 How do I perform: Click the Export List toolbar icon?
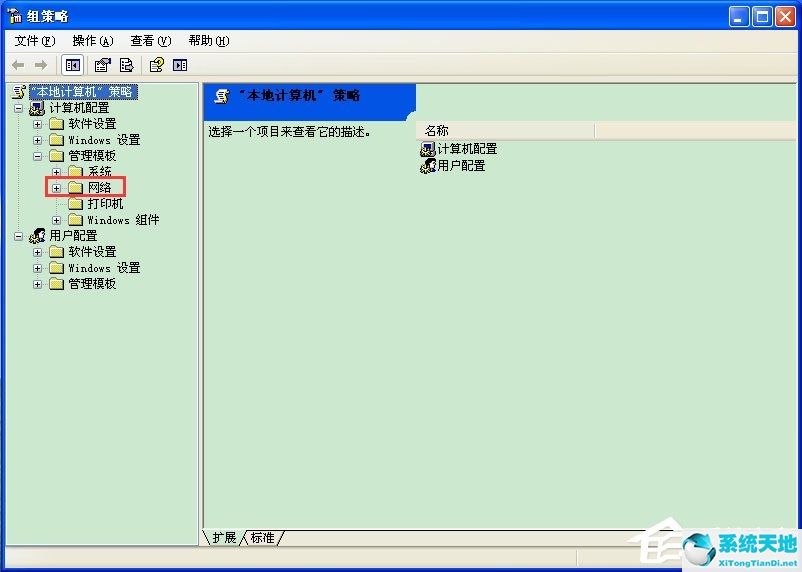pos(126,65)
